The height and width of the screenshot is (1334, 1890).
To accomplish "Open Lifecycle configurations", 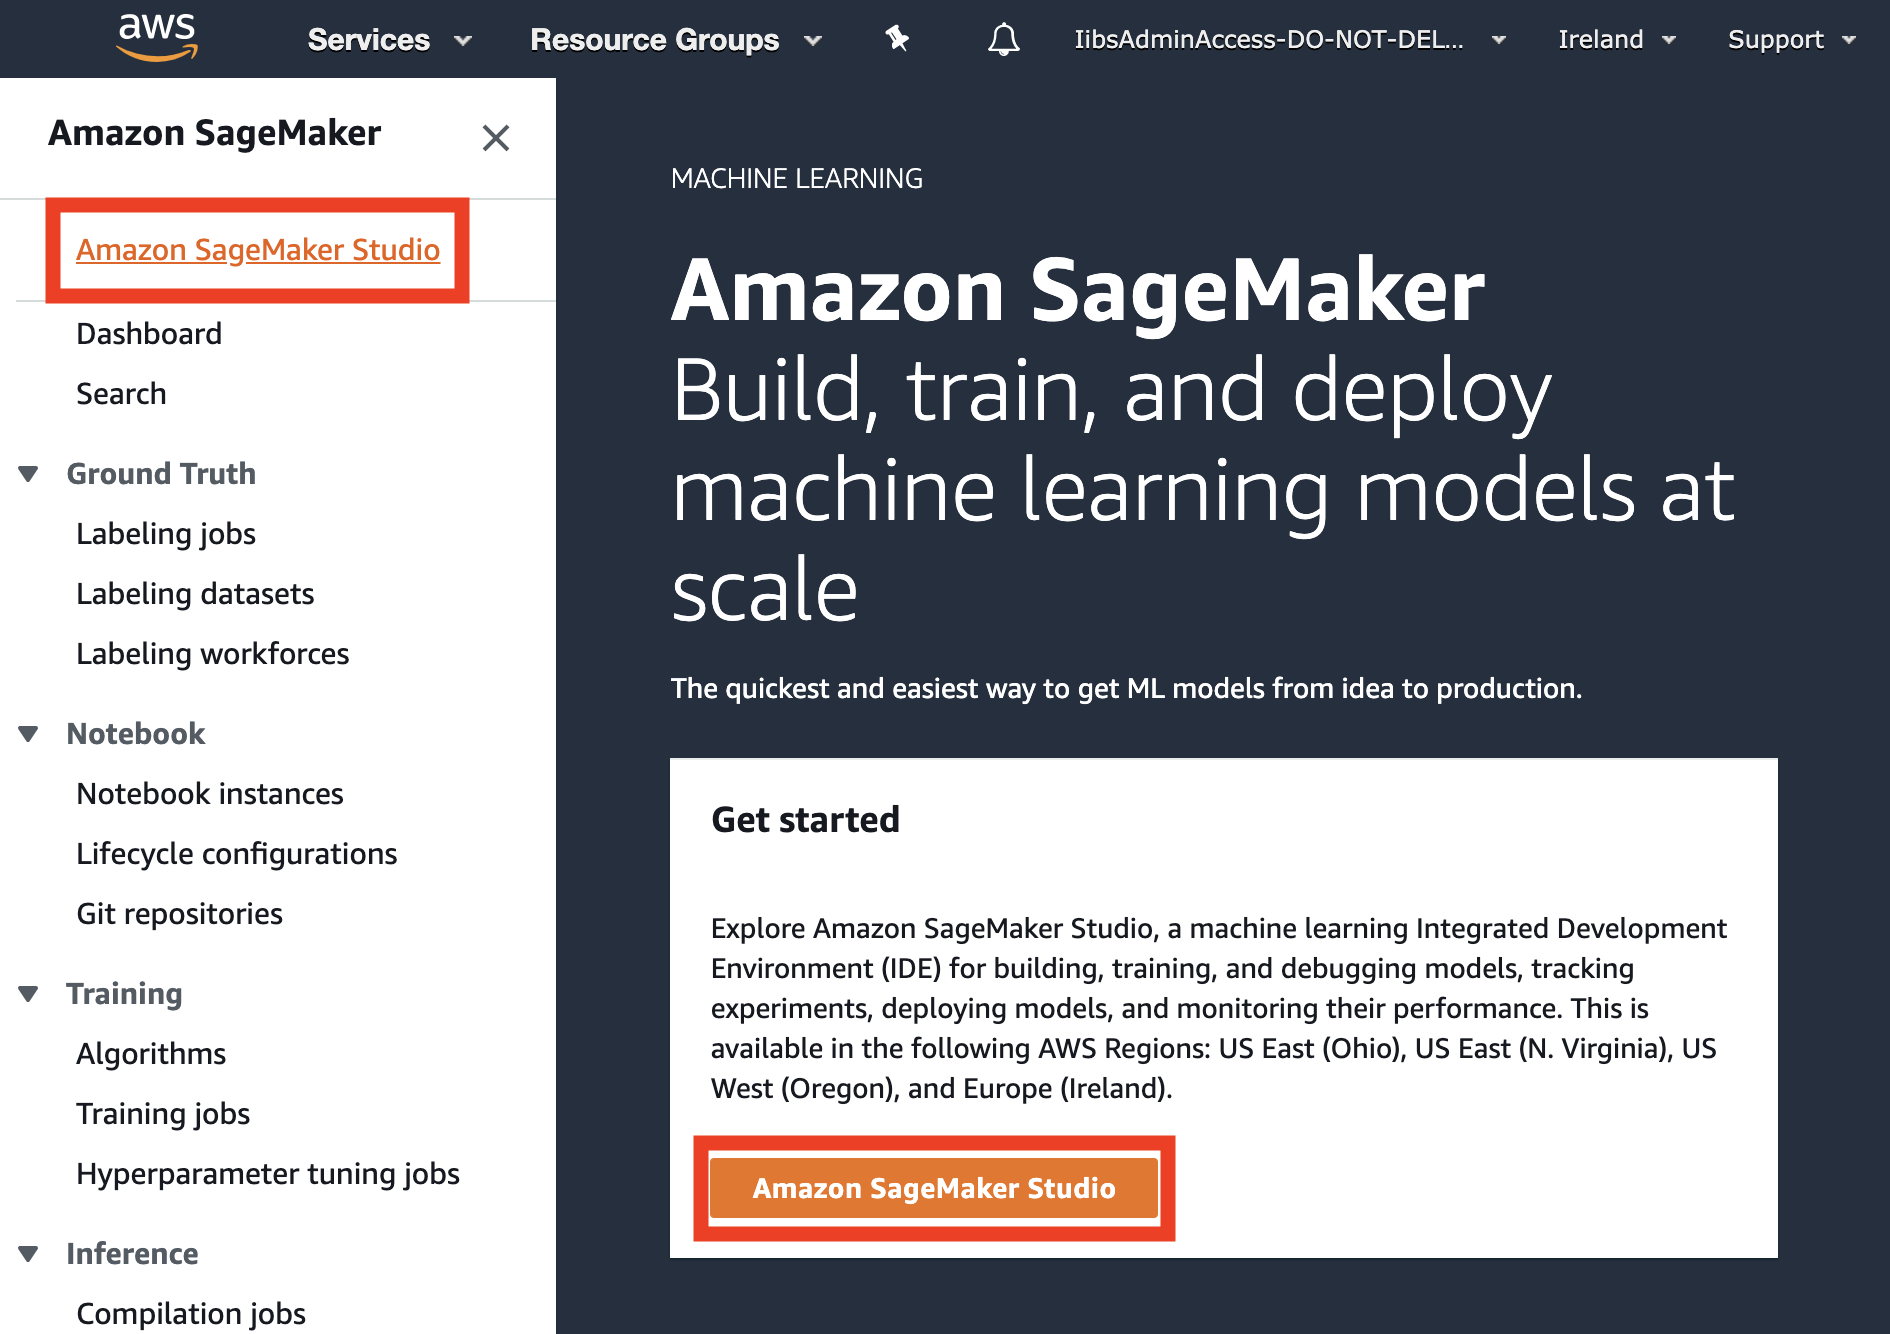I will pos(237,854).
